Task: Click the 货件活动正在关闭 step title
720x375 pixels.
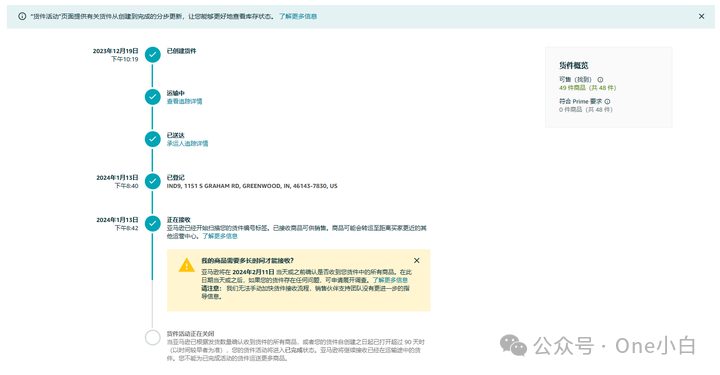Action: [191, 334]
